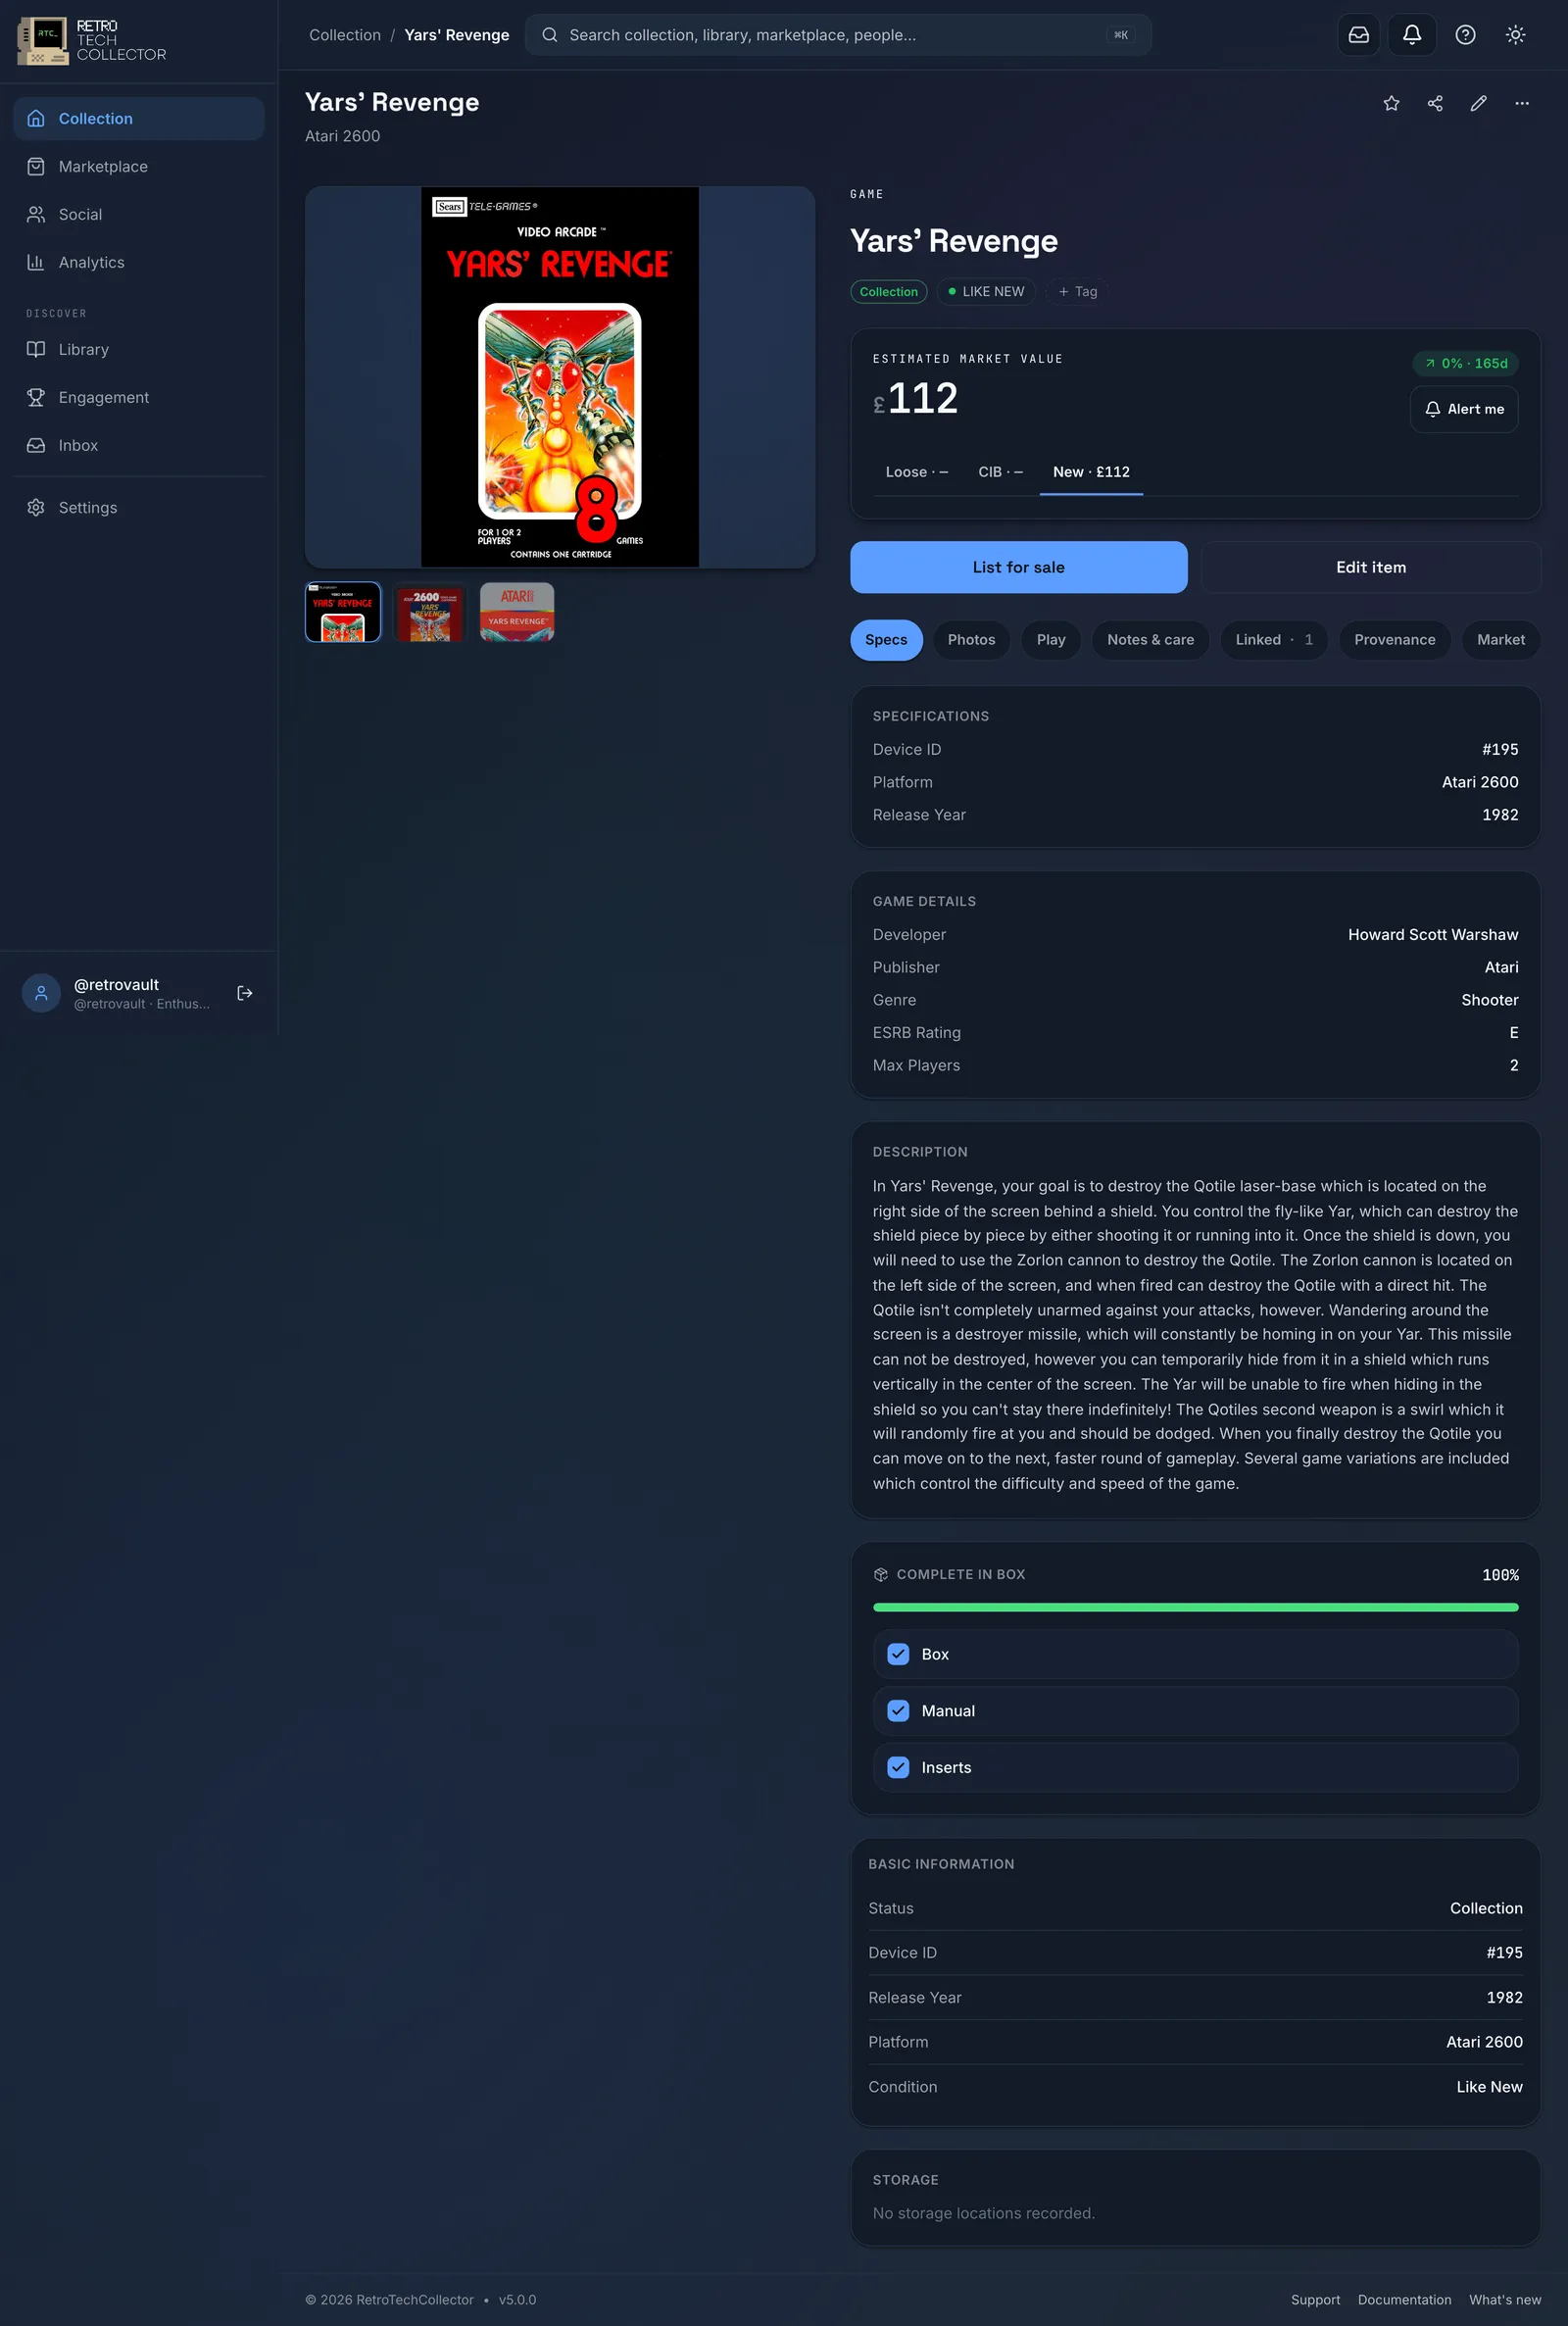Click the Howard Scott Warshaw developer value

tap(1432, 935)
